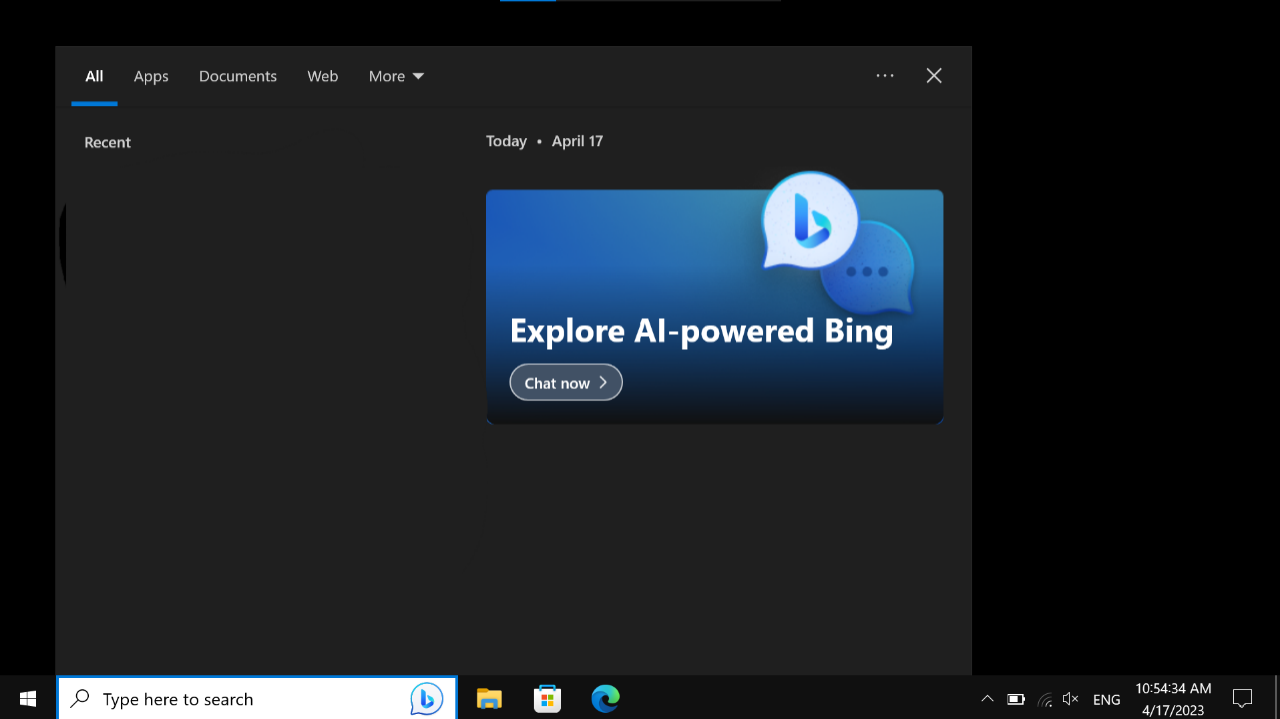Image resolution: width=1280 pixels, height=719 pixels.
Task: Click the Today April 17 heading
Action: [544, 141]
